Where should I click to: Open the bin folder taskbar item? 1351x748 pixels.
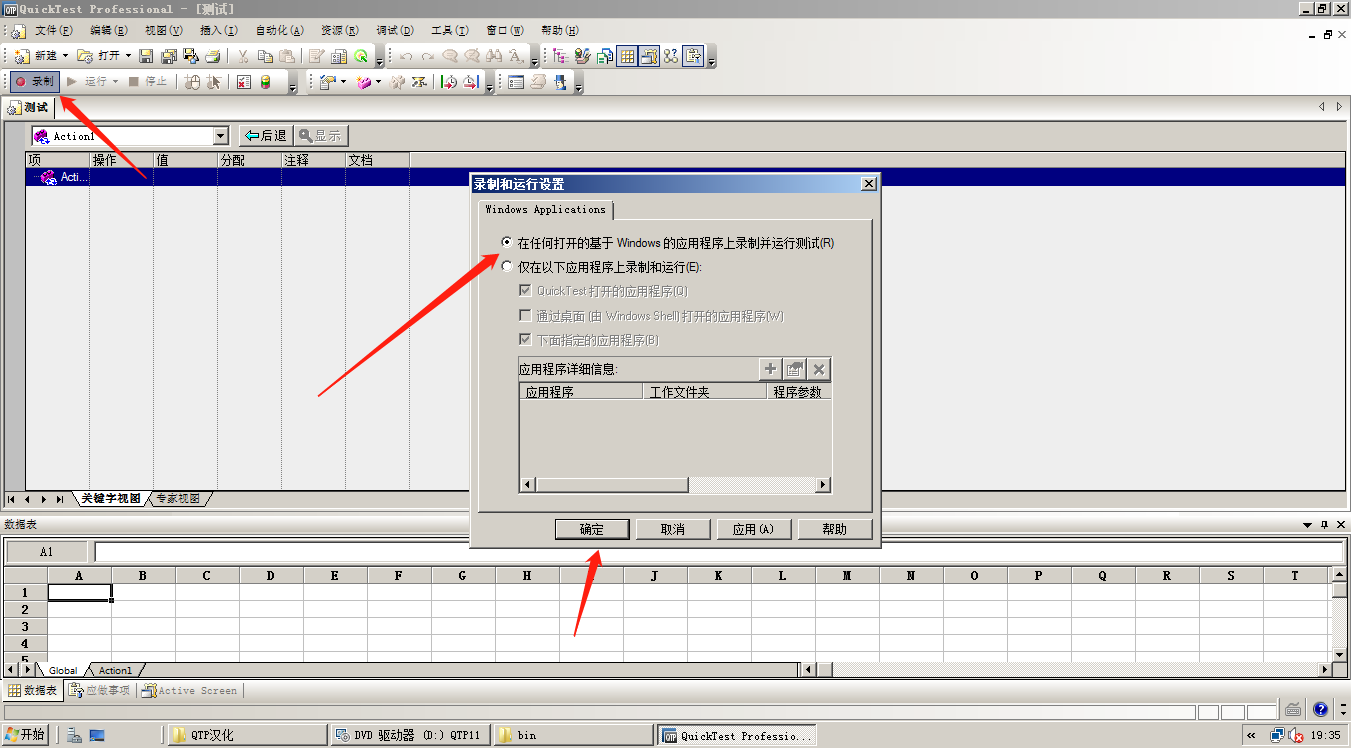click(574, 735)
